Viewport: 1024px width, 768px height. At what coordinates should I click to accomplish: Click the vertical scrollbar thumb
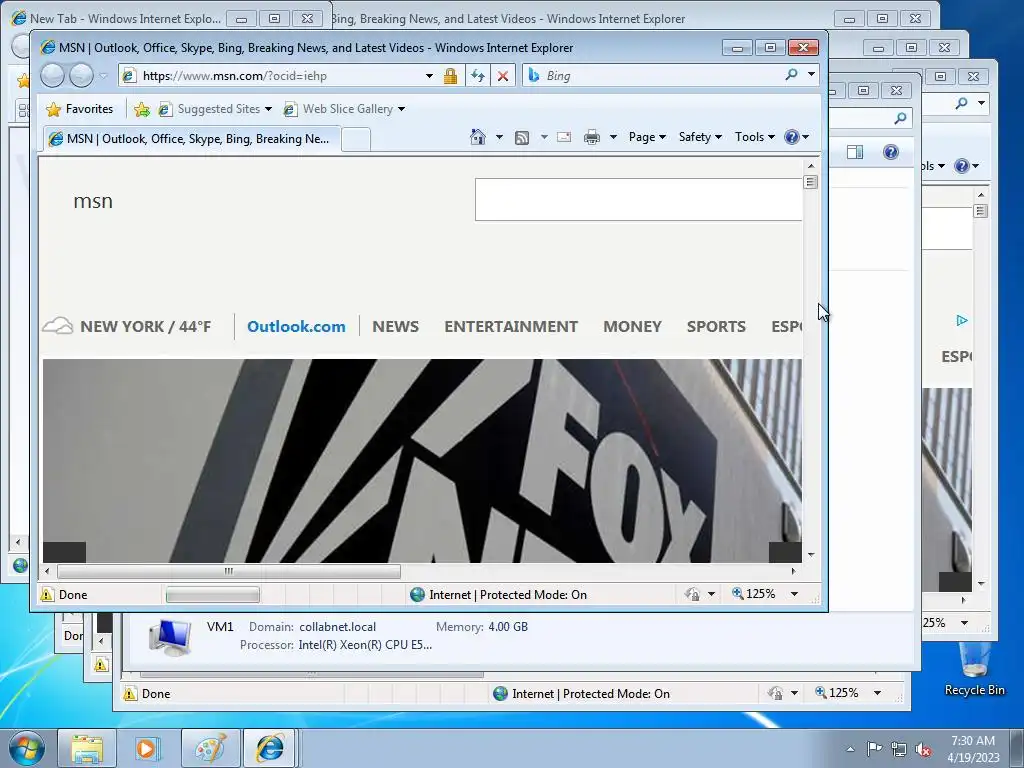810,182
